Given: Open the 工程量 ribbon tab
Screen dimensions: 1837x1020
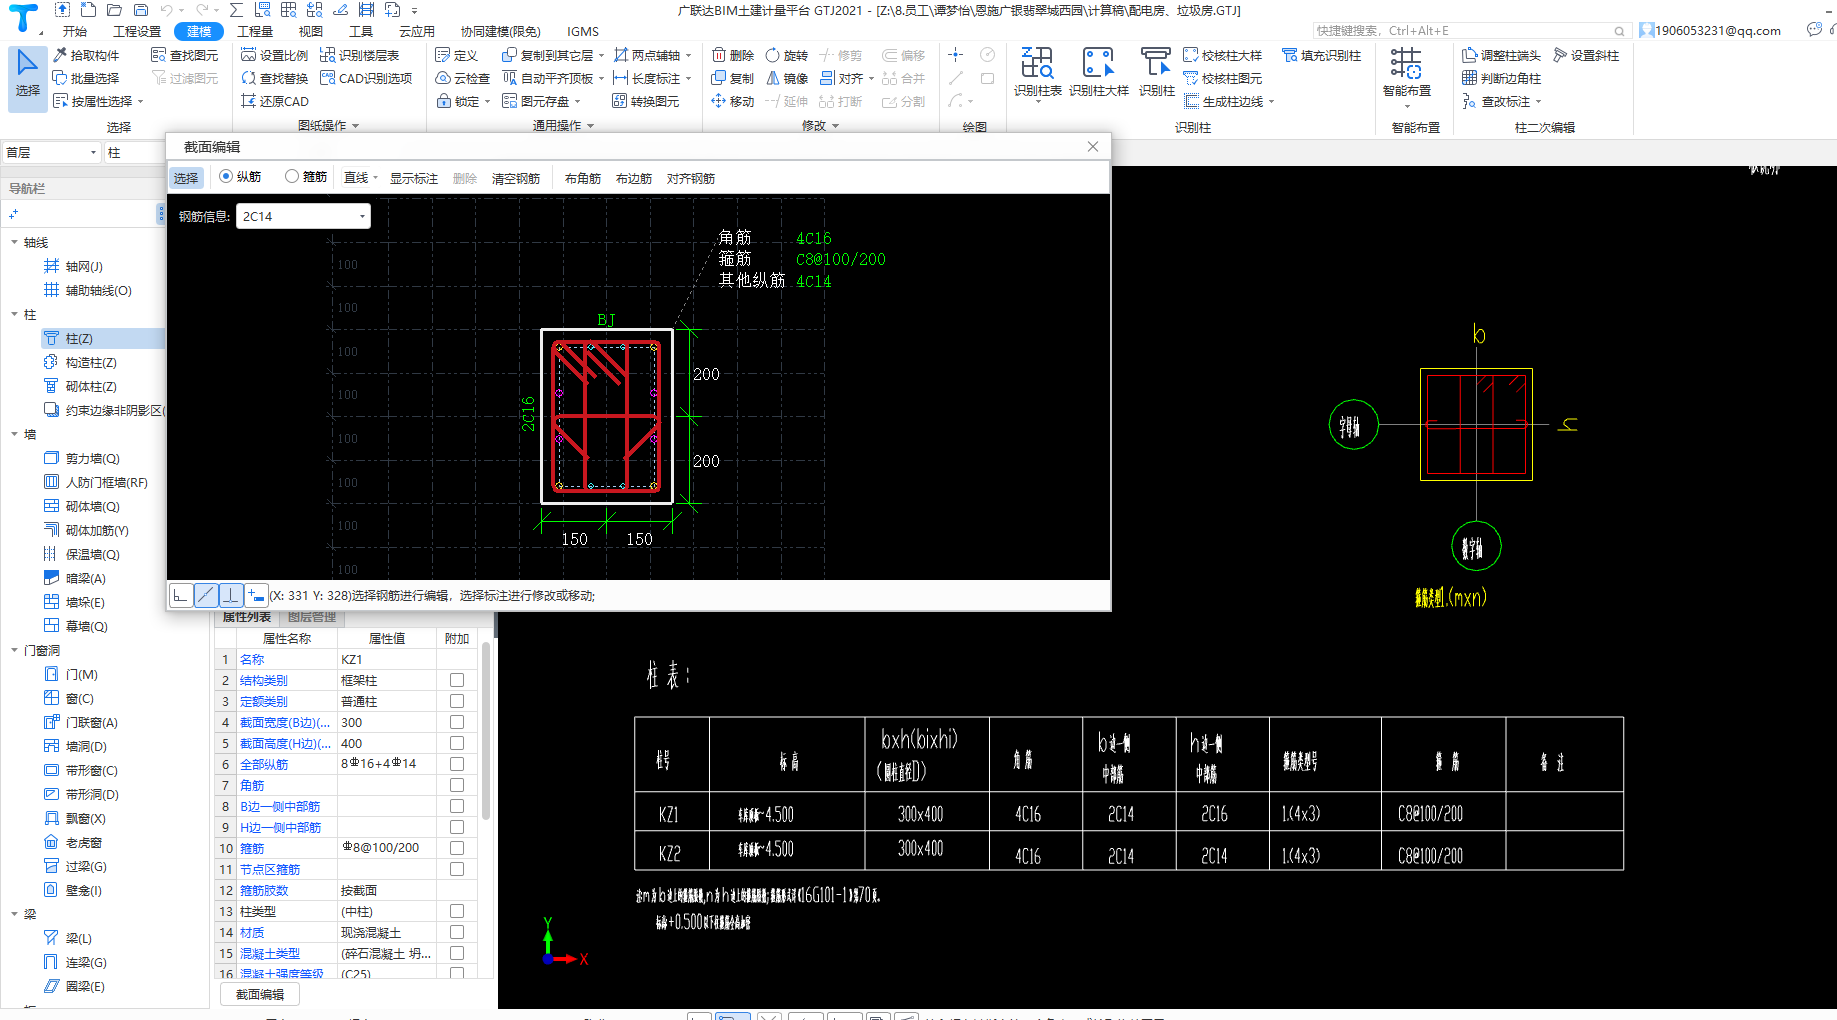Looking at the screenshot, I should (x=255, y=31).
